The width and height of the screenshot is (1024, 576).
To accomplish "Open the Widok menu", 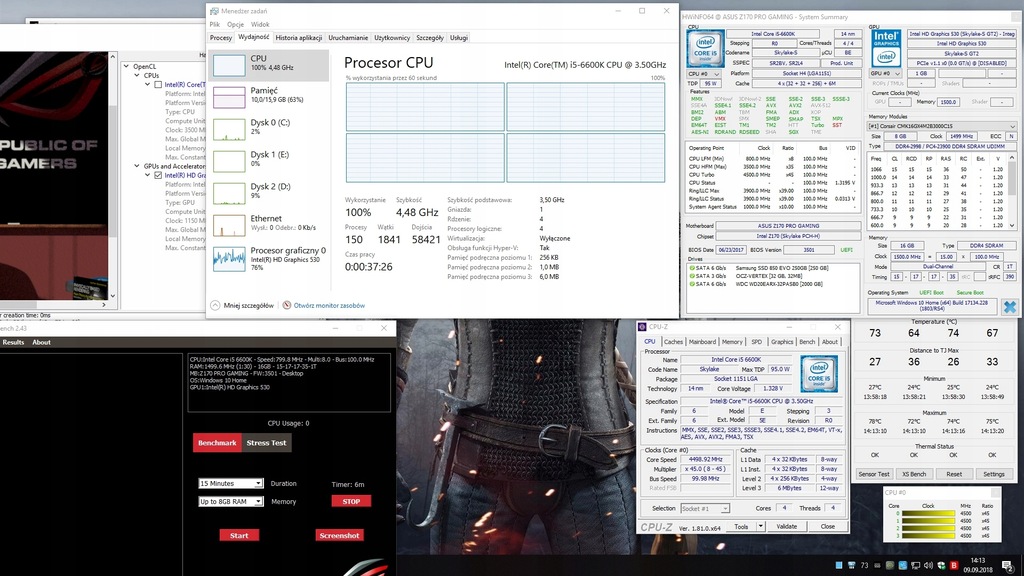I will tap(260, 24).
